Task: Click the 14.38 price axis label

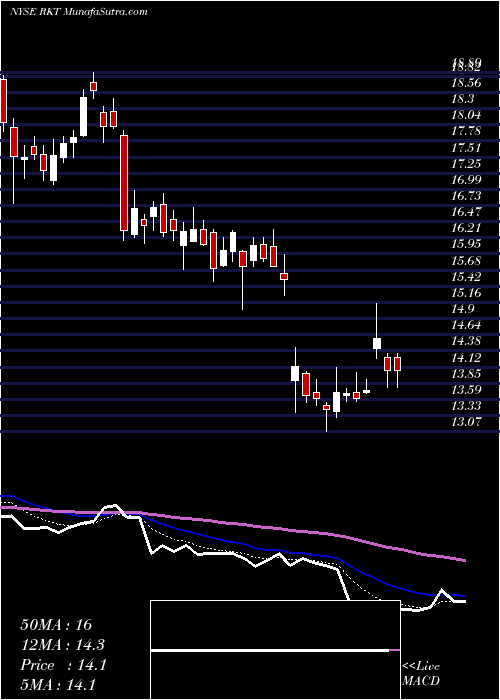Action: [467, 341]
